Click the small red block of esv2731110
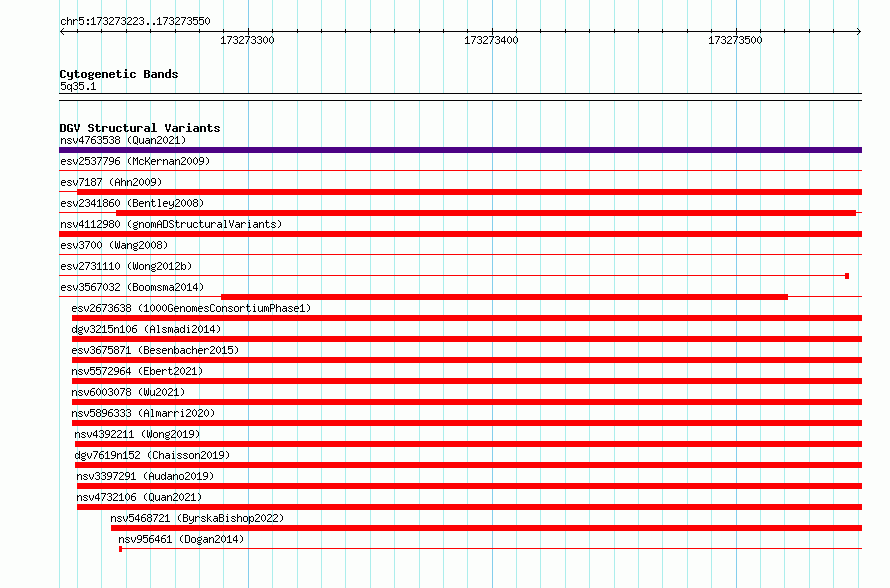Screen dimensions: 890x588 click(x=847, y=276)
